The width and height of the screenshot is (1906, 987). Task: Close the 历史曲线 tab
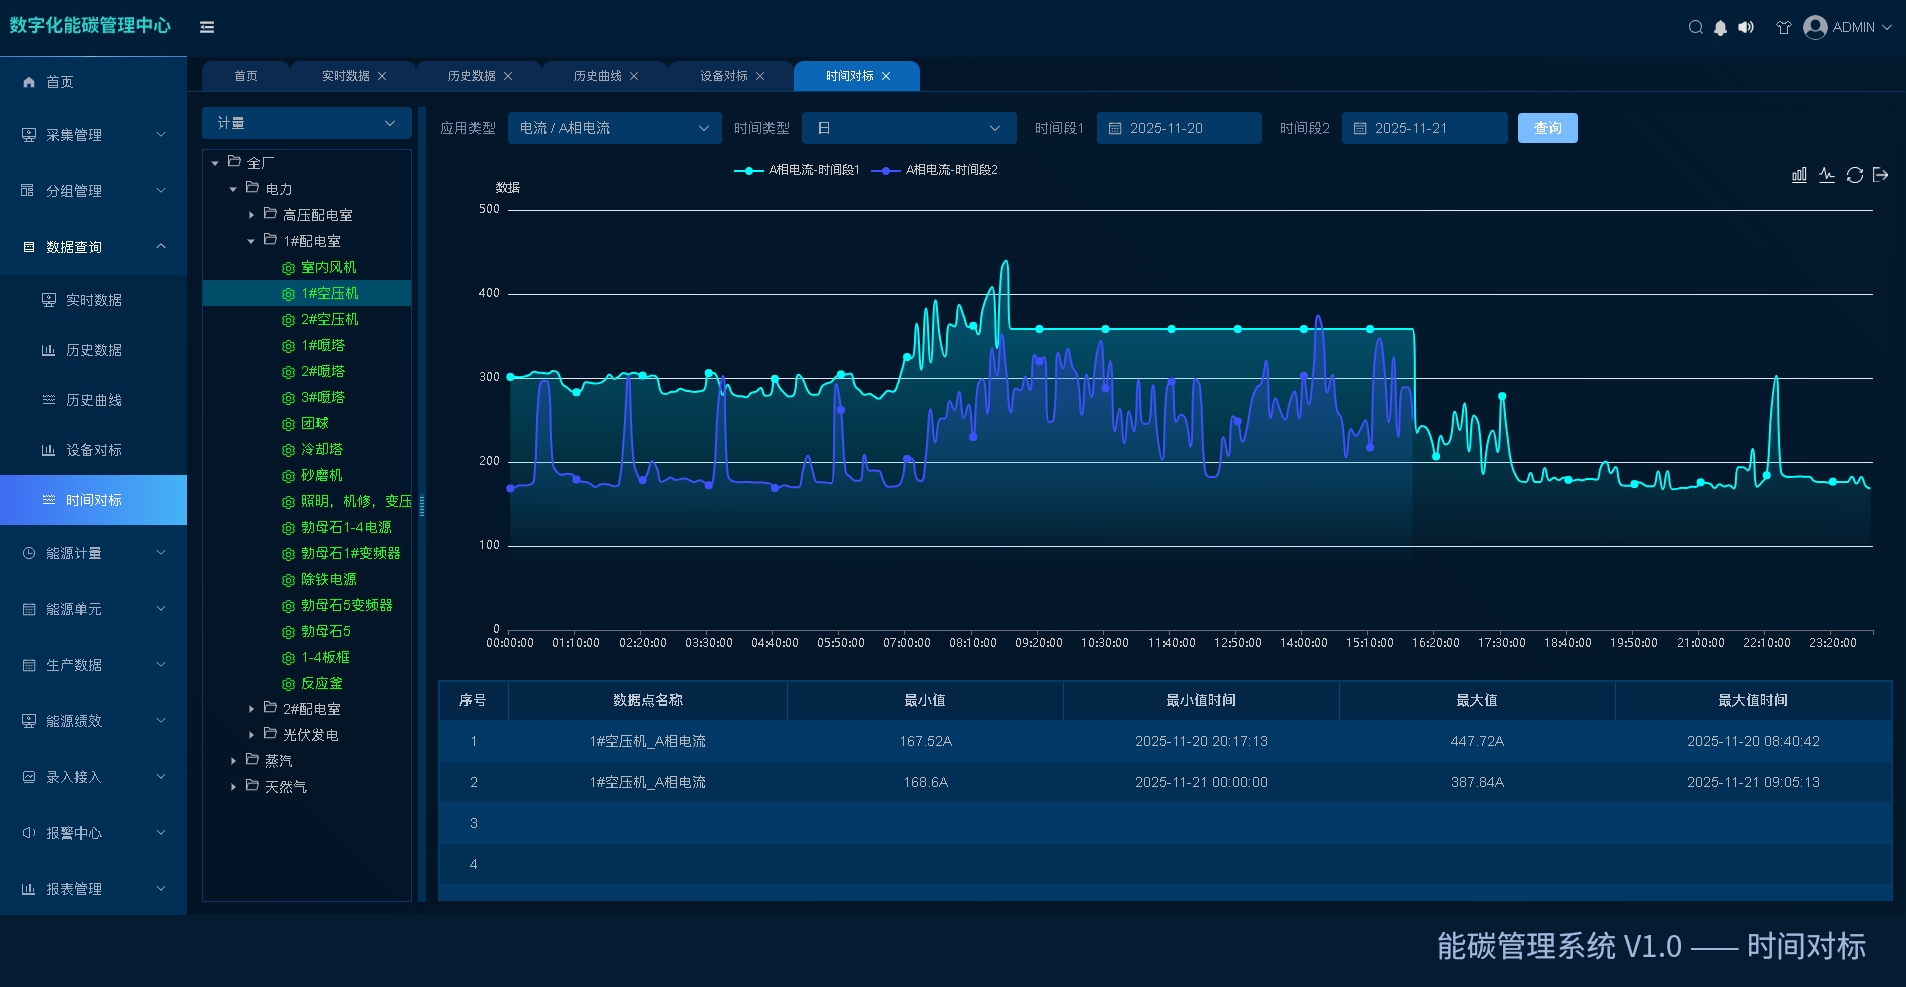tap(634, 76)
